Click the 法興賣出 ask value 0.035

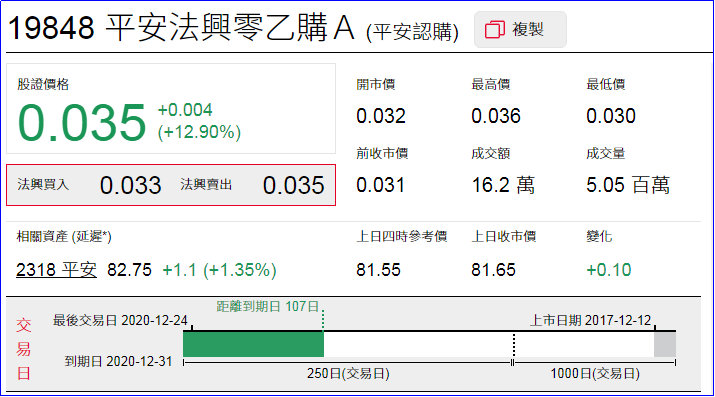294,186
